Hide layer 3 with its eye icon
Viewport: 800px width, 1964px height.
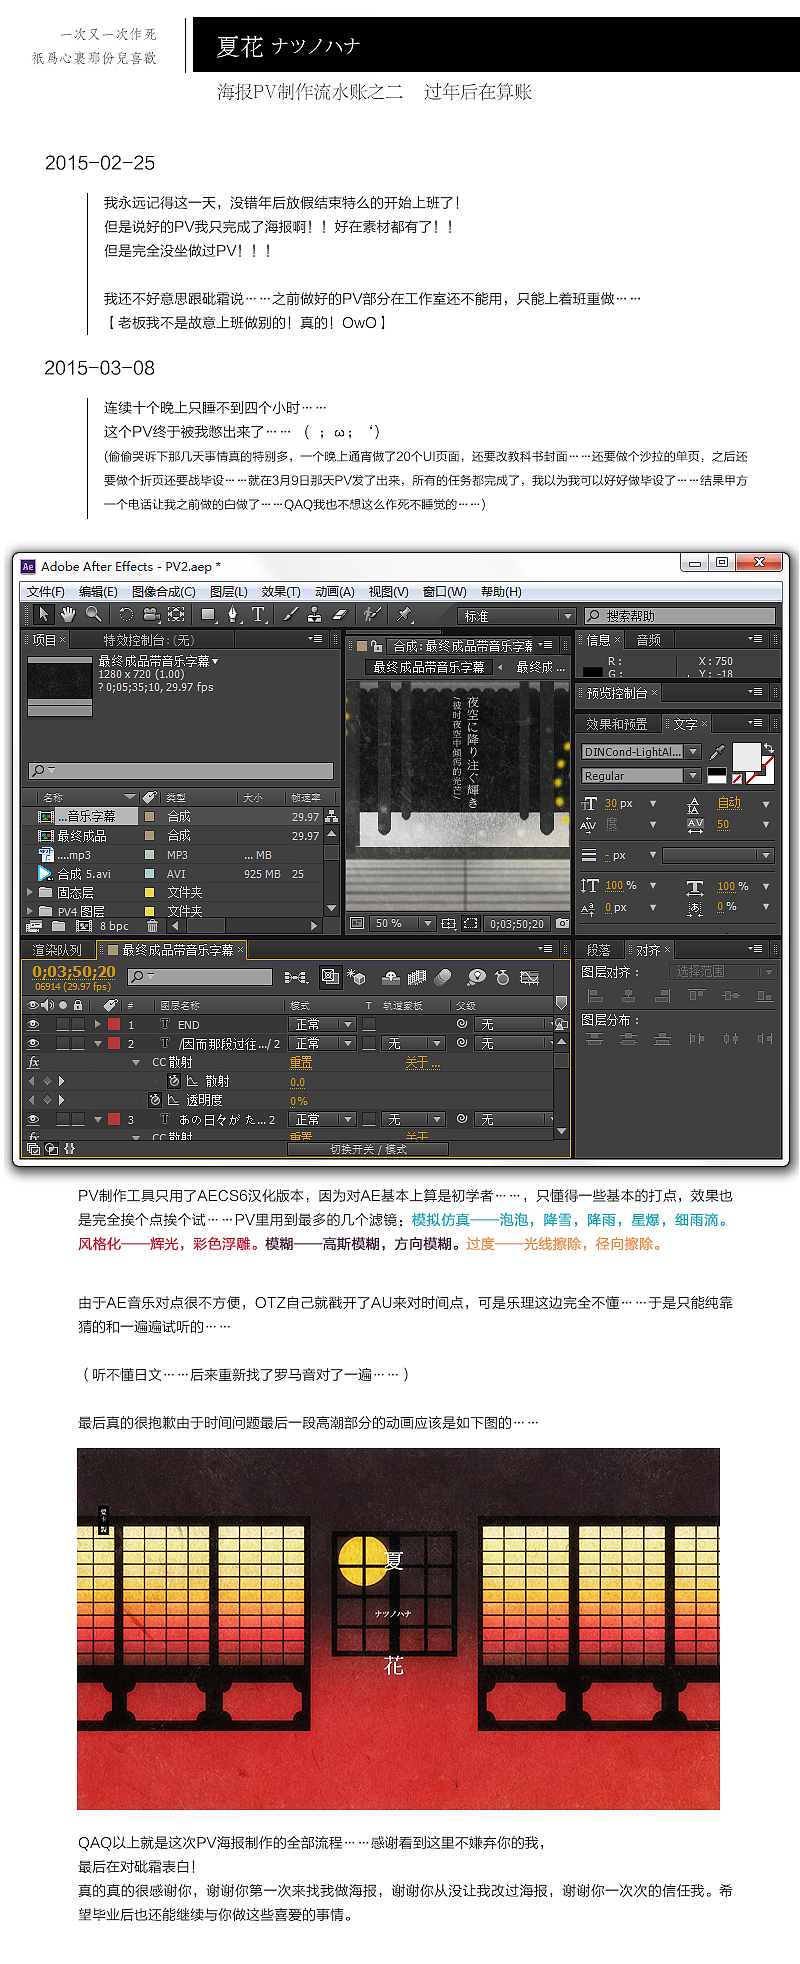(x=34, y=1119)
